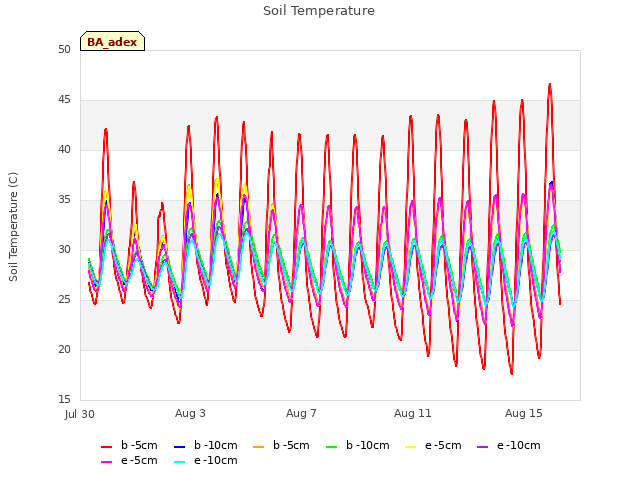Click the Soil Temperature chart title
The width and height of the screenshot is (640, 480).
pyautogui.click(x=319, y=11)
